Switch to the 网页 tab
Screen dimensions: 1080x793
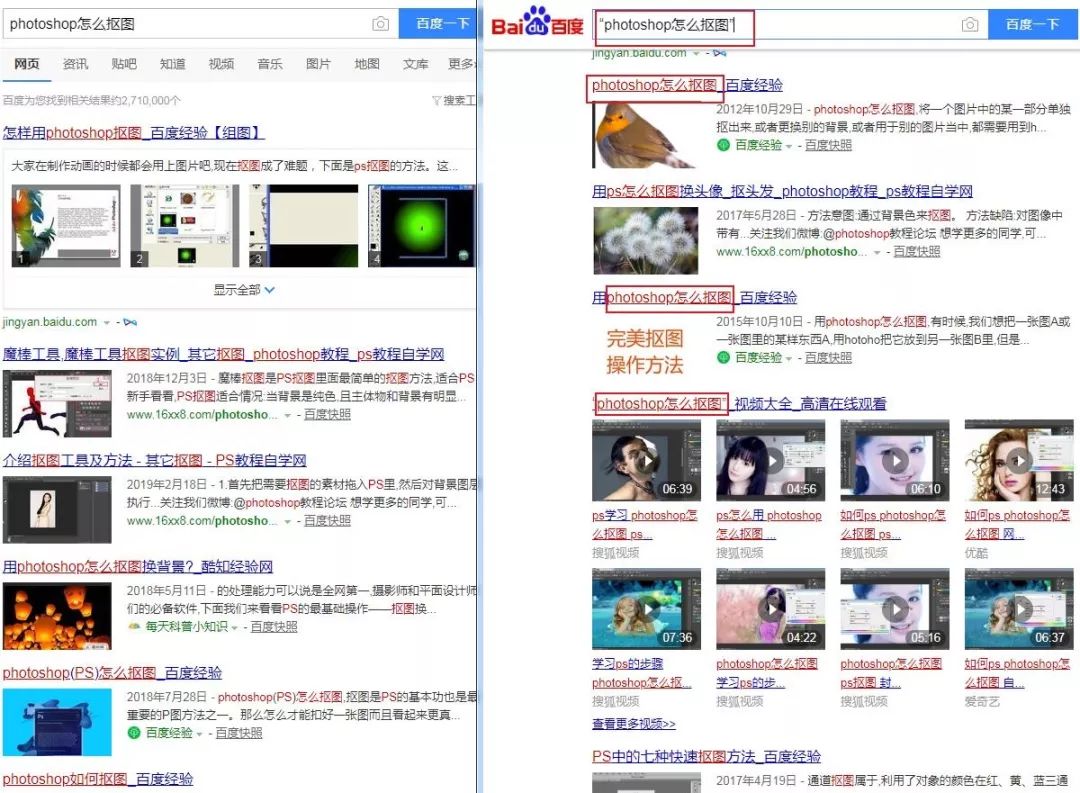pyautogui.click(x=27, y=64)
